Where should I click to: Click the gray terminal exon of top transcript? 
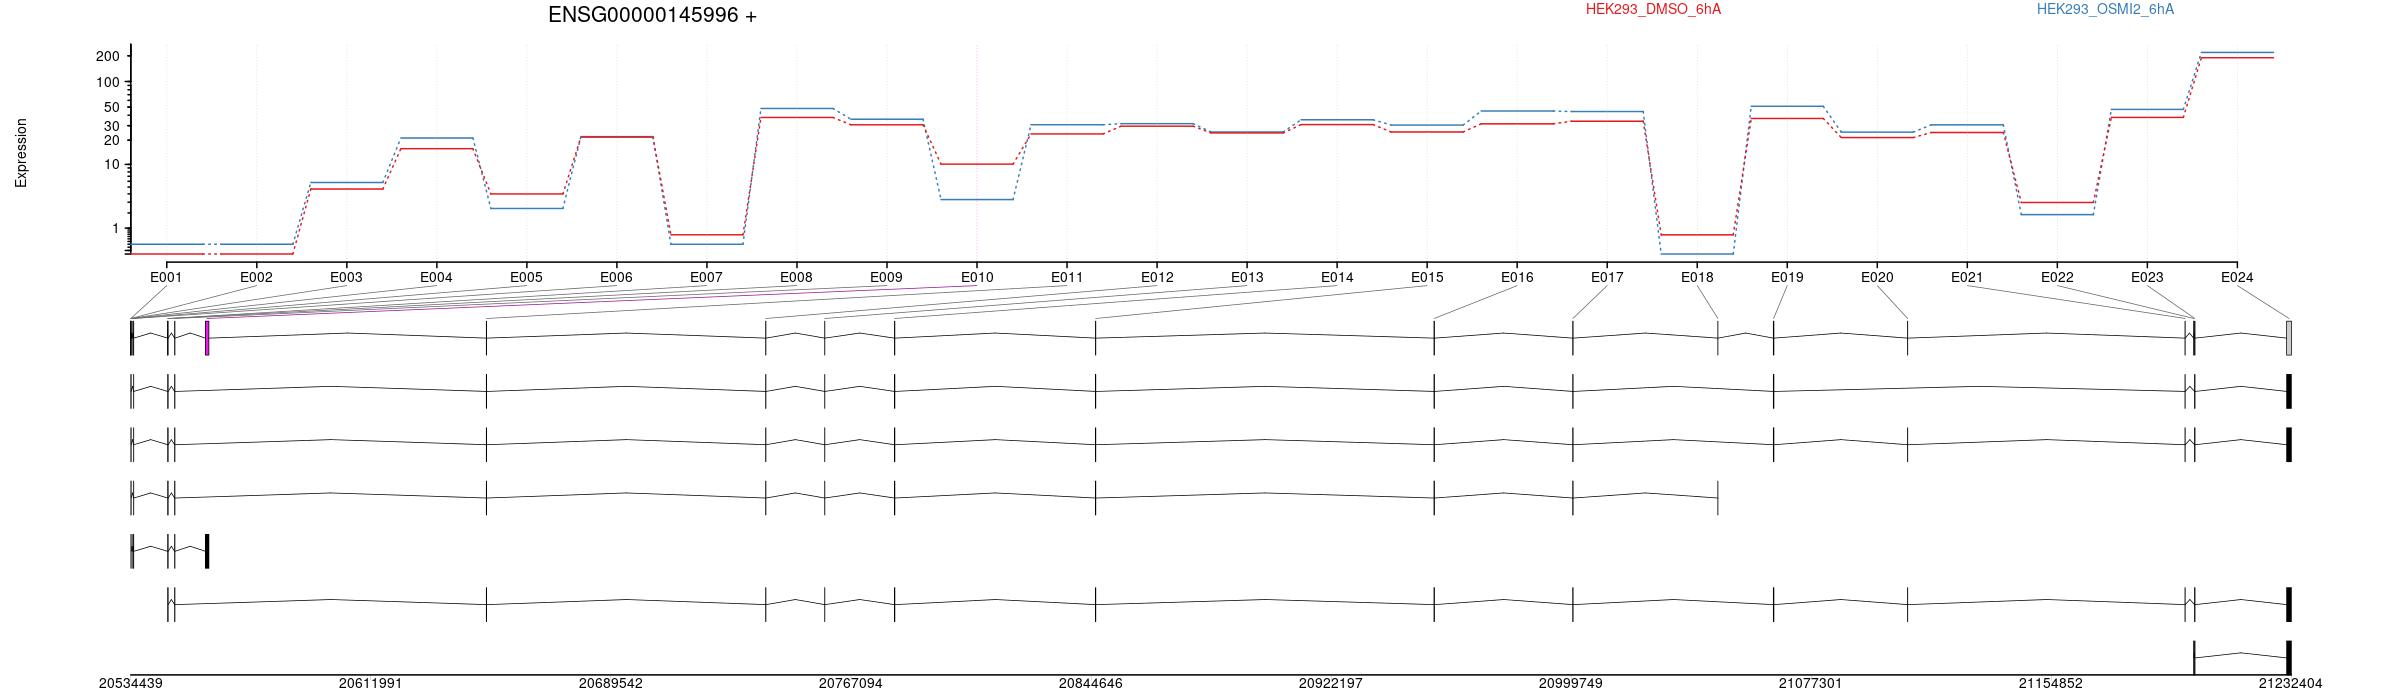click(2289, 338)
